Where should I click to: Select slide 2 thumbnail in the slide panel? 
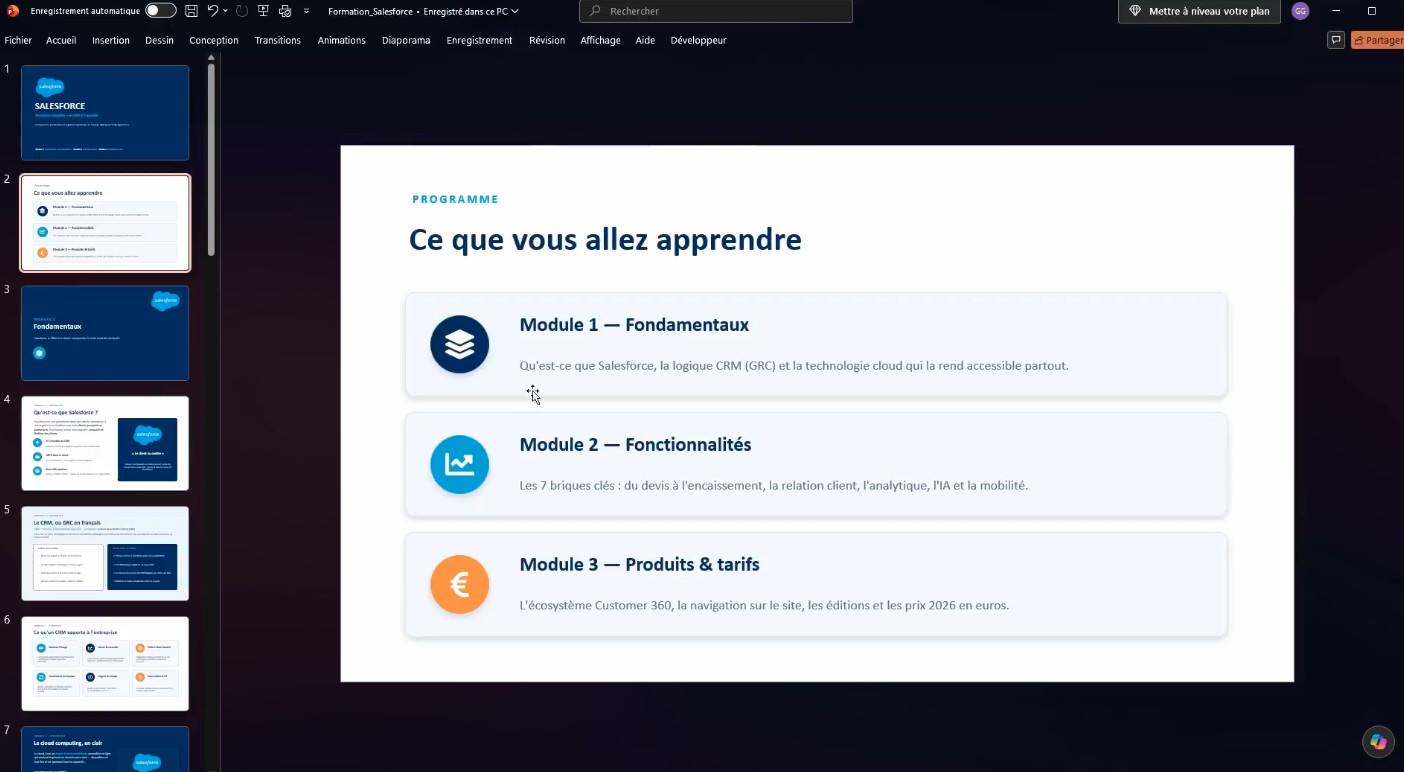105,223
